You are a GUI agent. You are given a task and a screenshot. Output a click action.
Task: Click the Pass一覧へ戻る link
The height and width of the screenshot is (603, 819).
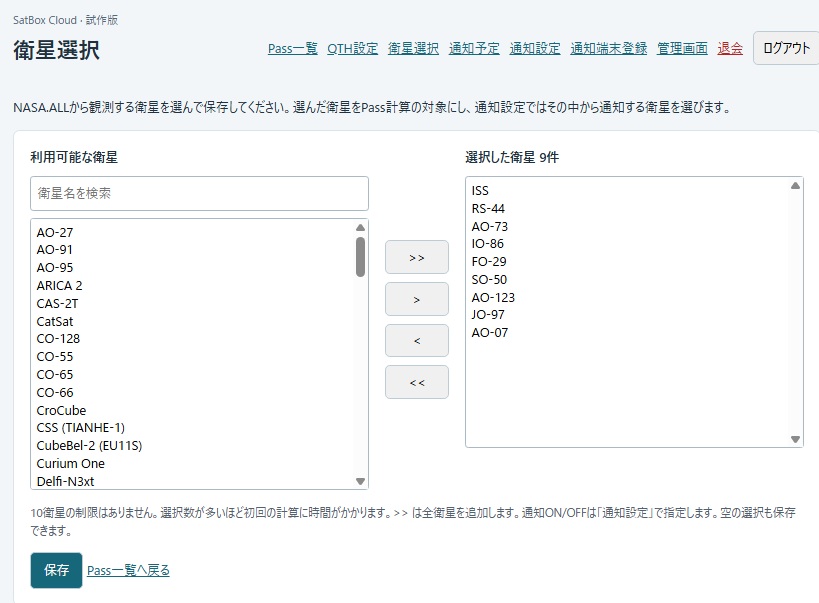coord(128,570)
